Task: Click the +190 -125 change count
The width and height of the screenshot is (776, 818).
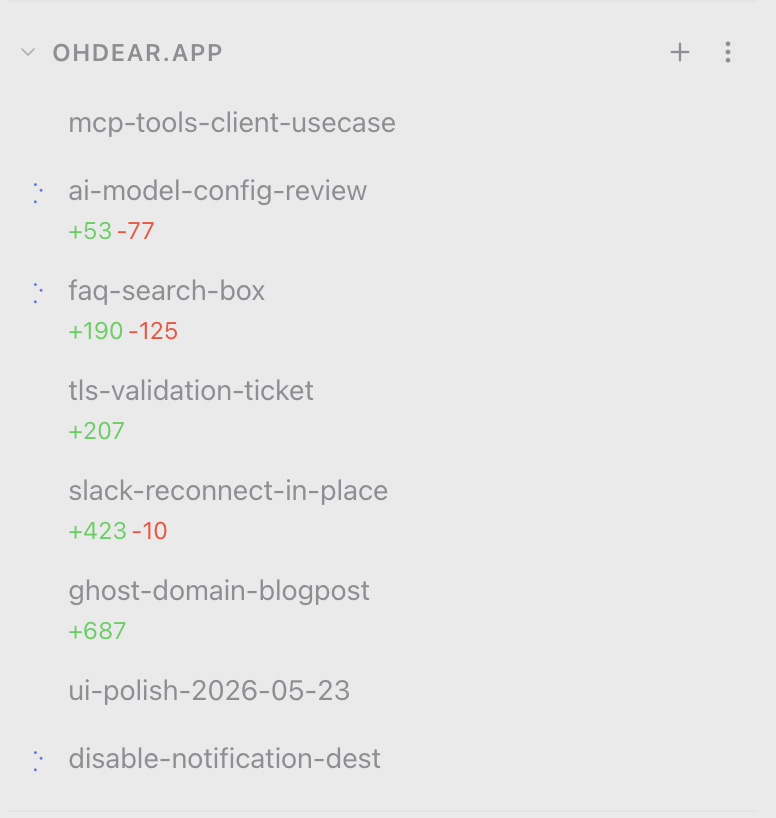Action: (123, 331)
